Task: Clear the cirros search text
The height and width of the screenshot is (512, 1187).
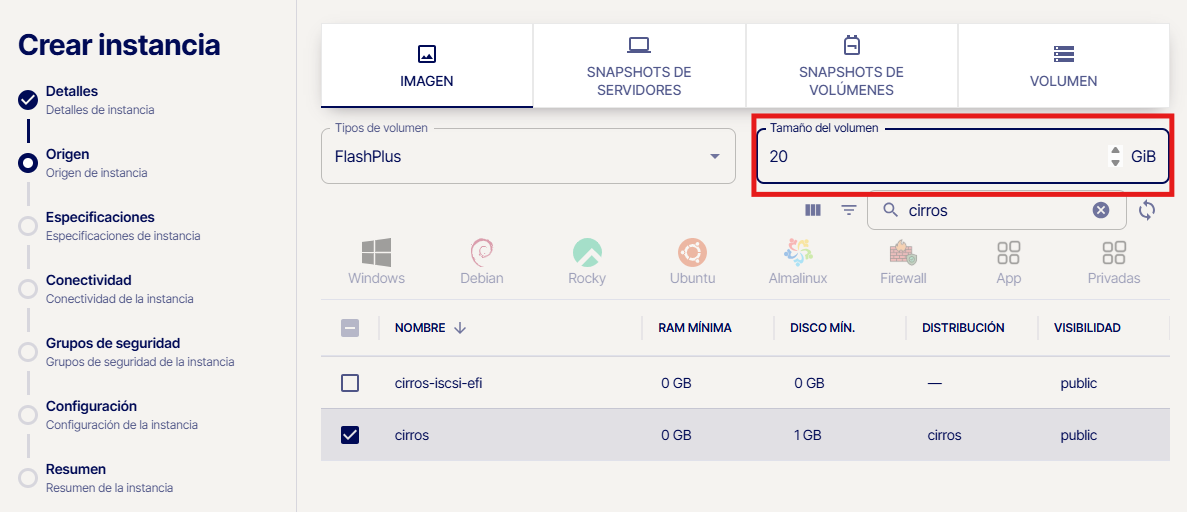Action: (1100, 210)
